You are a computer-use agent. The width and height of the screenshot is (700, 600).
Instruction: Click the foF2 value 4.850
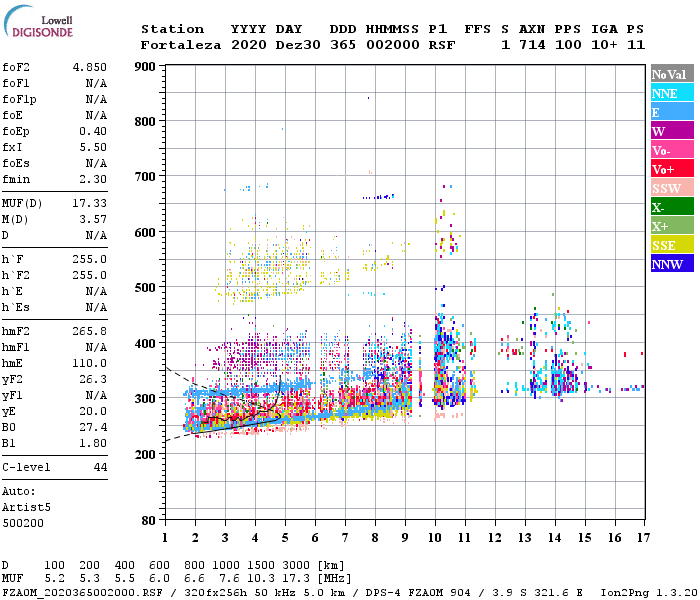[x=90, y=67]
